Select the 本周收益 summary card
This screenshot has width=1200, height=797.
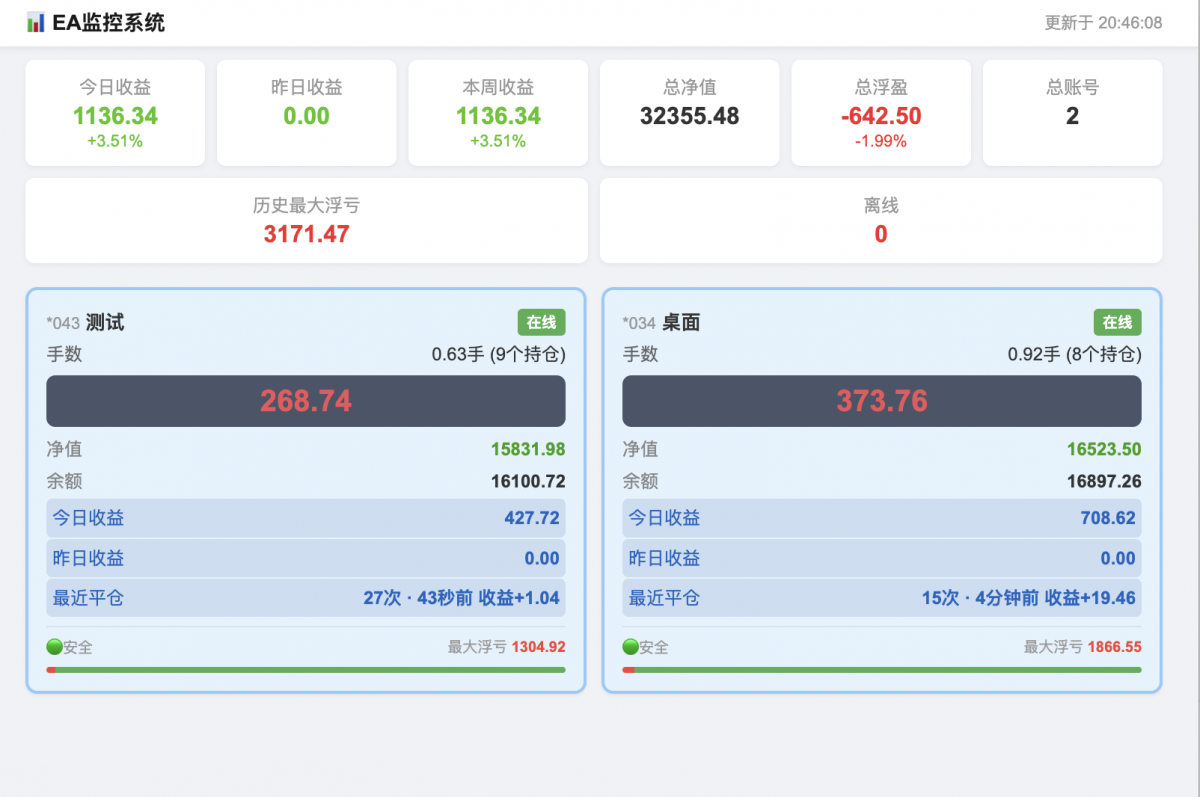coord(498,113)
